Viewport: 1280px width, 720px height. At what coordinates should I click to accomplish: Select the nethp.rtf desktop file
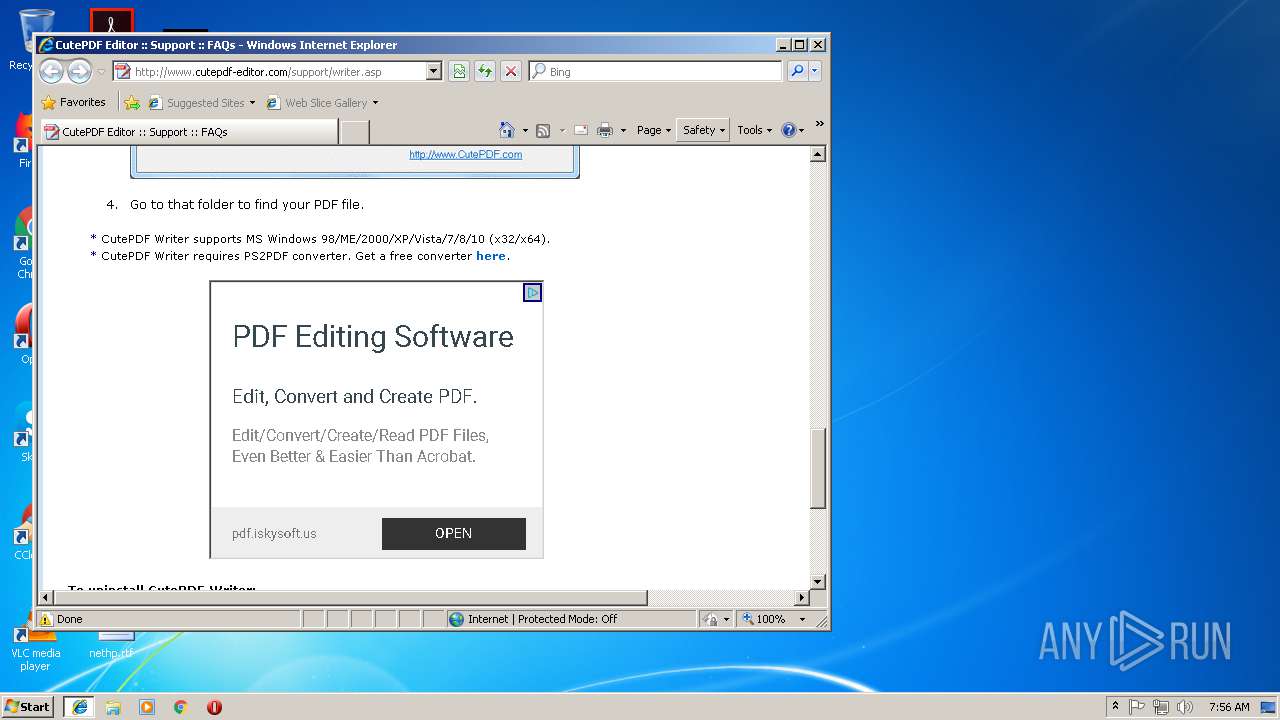click(111, 644)
